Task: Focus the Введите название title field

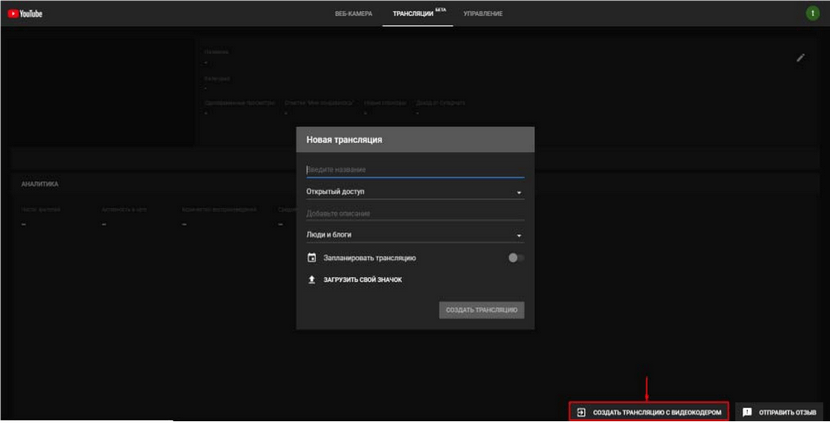Action: pyautogui.click(x=415, y=170)
